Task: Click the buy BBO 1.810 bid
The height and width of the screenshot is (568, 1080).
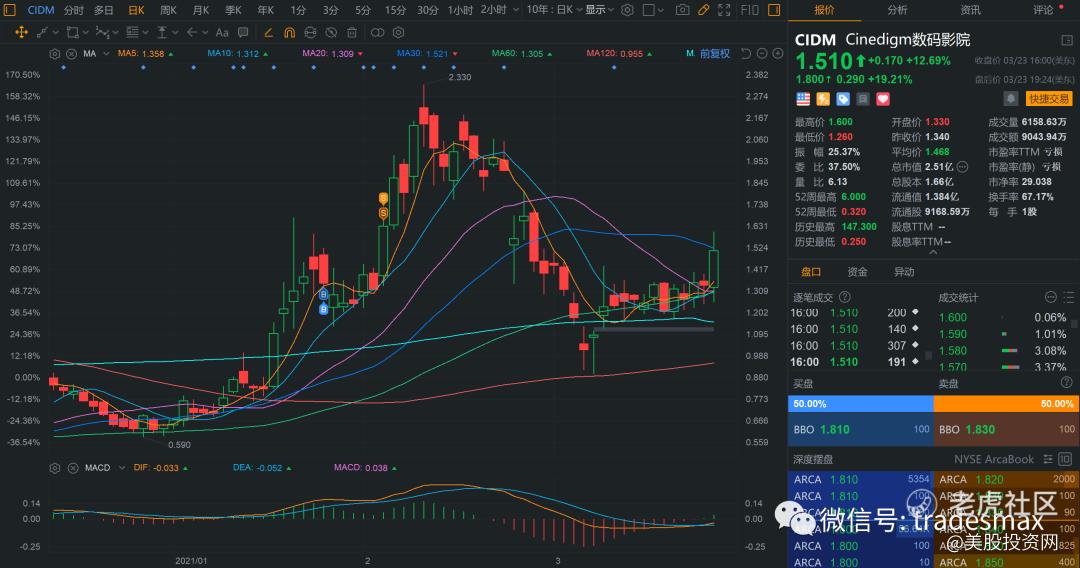Action: 860,429
